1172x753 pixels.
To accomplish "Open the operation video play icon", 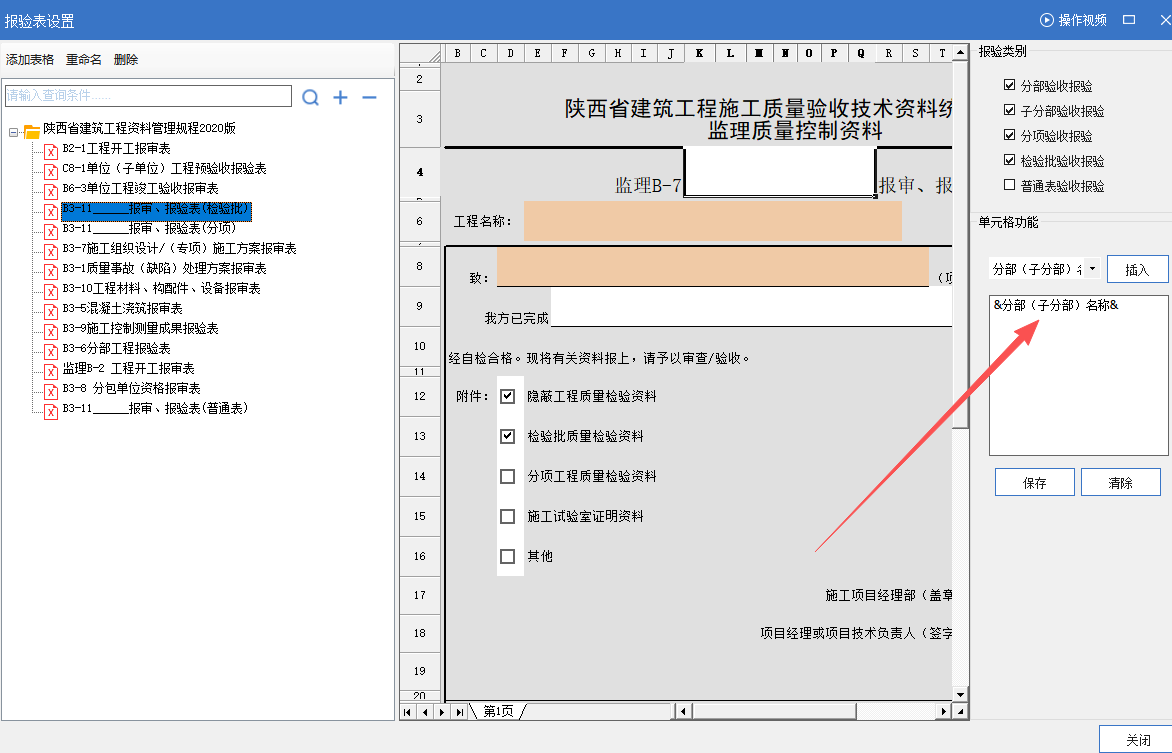I will (x=1047, y=20).
